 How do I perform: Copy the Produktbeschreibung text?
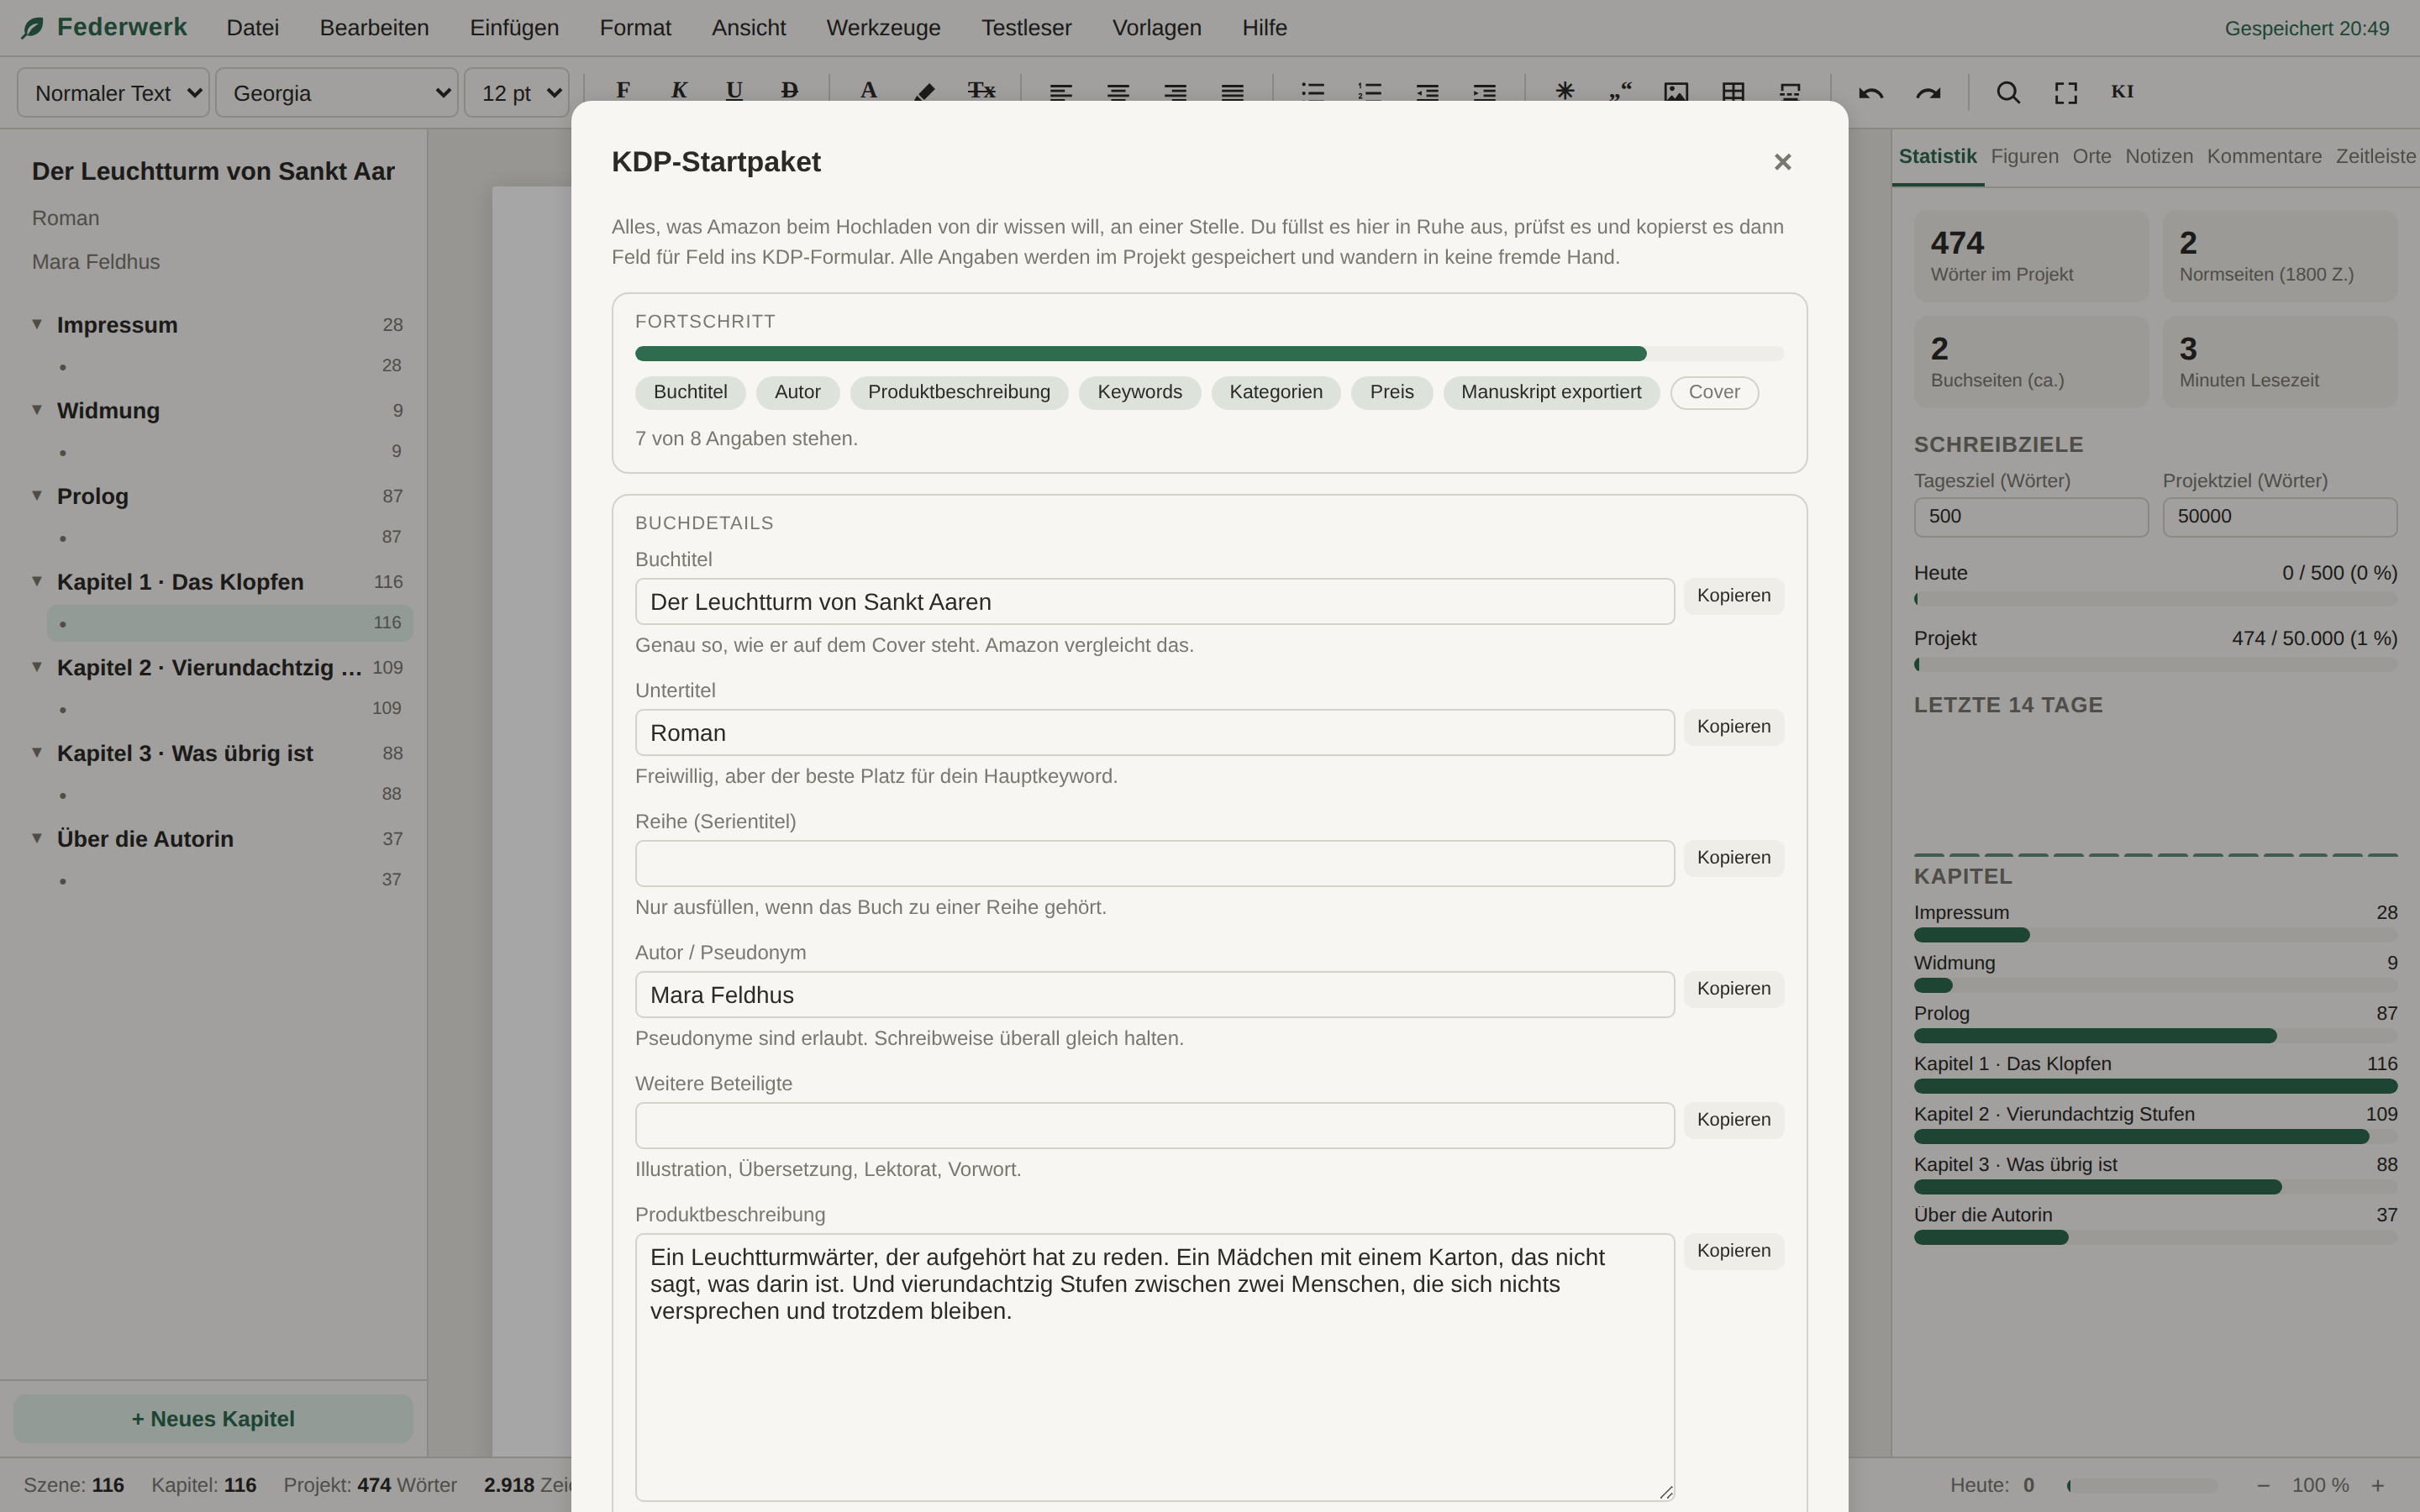pyautogui.click(x=1733, y=1251)
